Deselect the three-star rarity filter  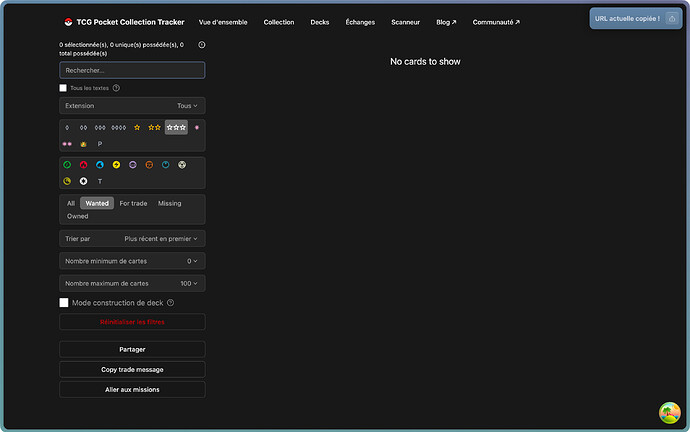(176, 128)
